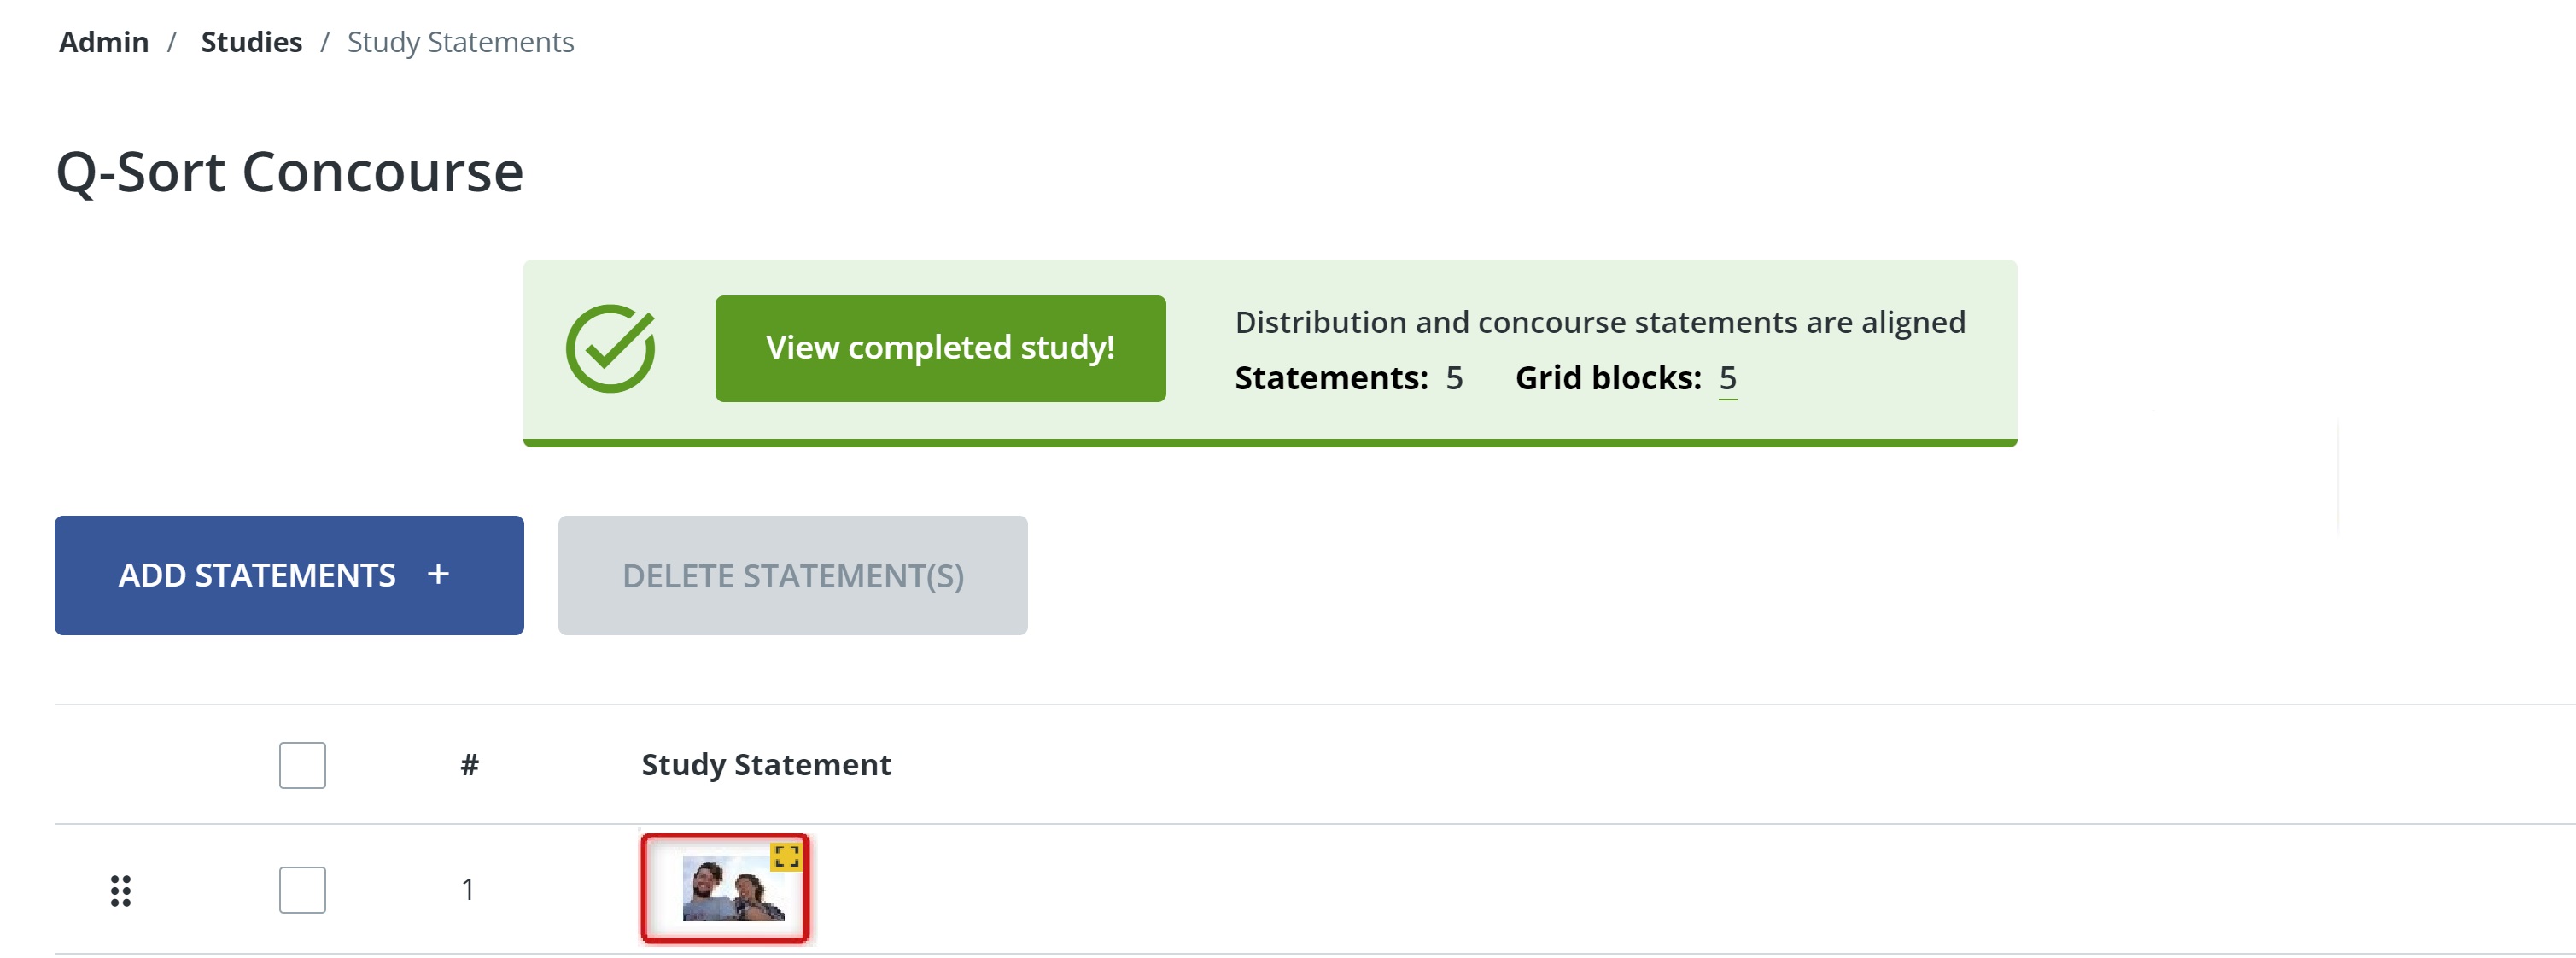
Task: Grab the drag handle for statement 1
Action: click(120, 890)
